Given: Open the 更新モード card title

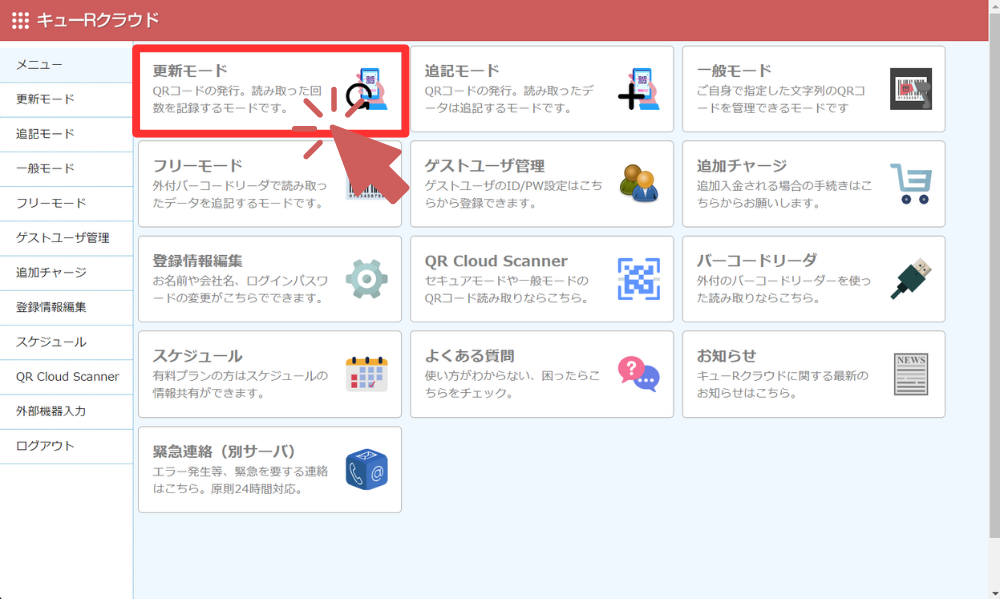Looking at the screenshot, I should pos(190,71).
